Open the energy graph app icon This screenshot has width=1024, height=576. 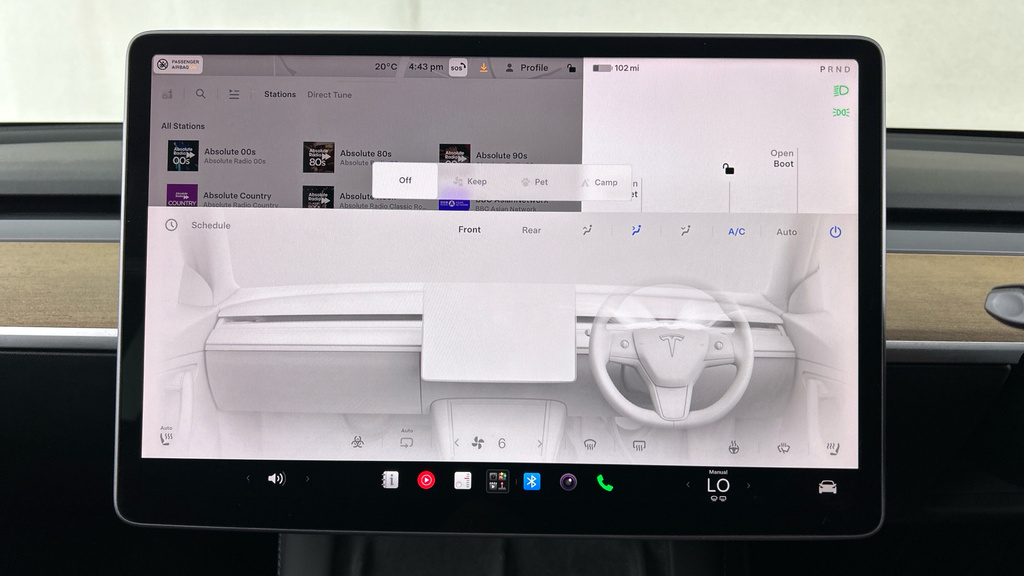462,481
